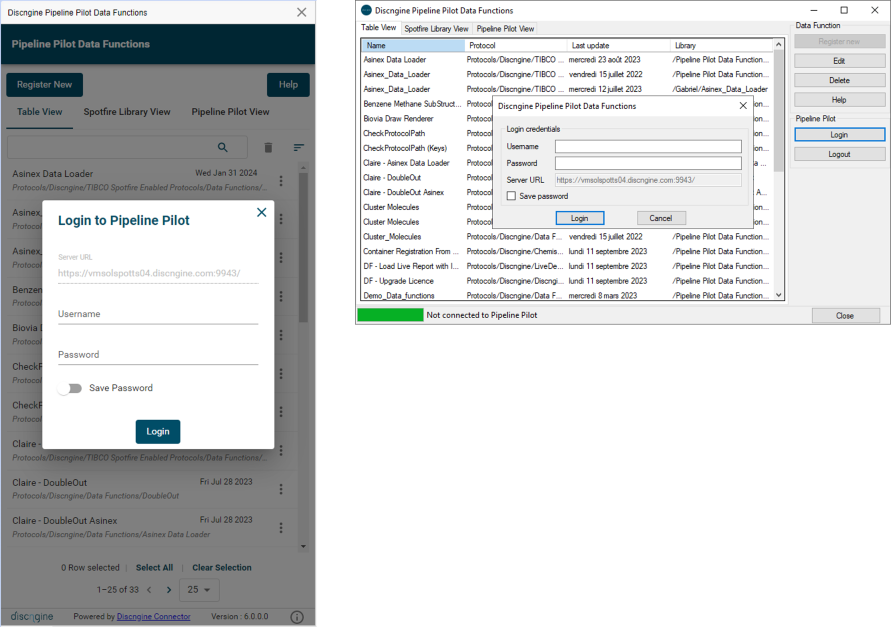This screenshot has width=891, height=627.
Task: Toggle the Save Password switch
Action: click(70, 388)
